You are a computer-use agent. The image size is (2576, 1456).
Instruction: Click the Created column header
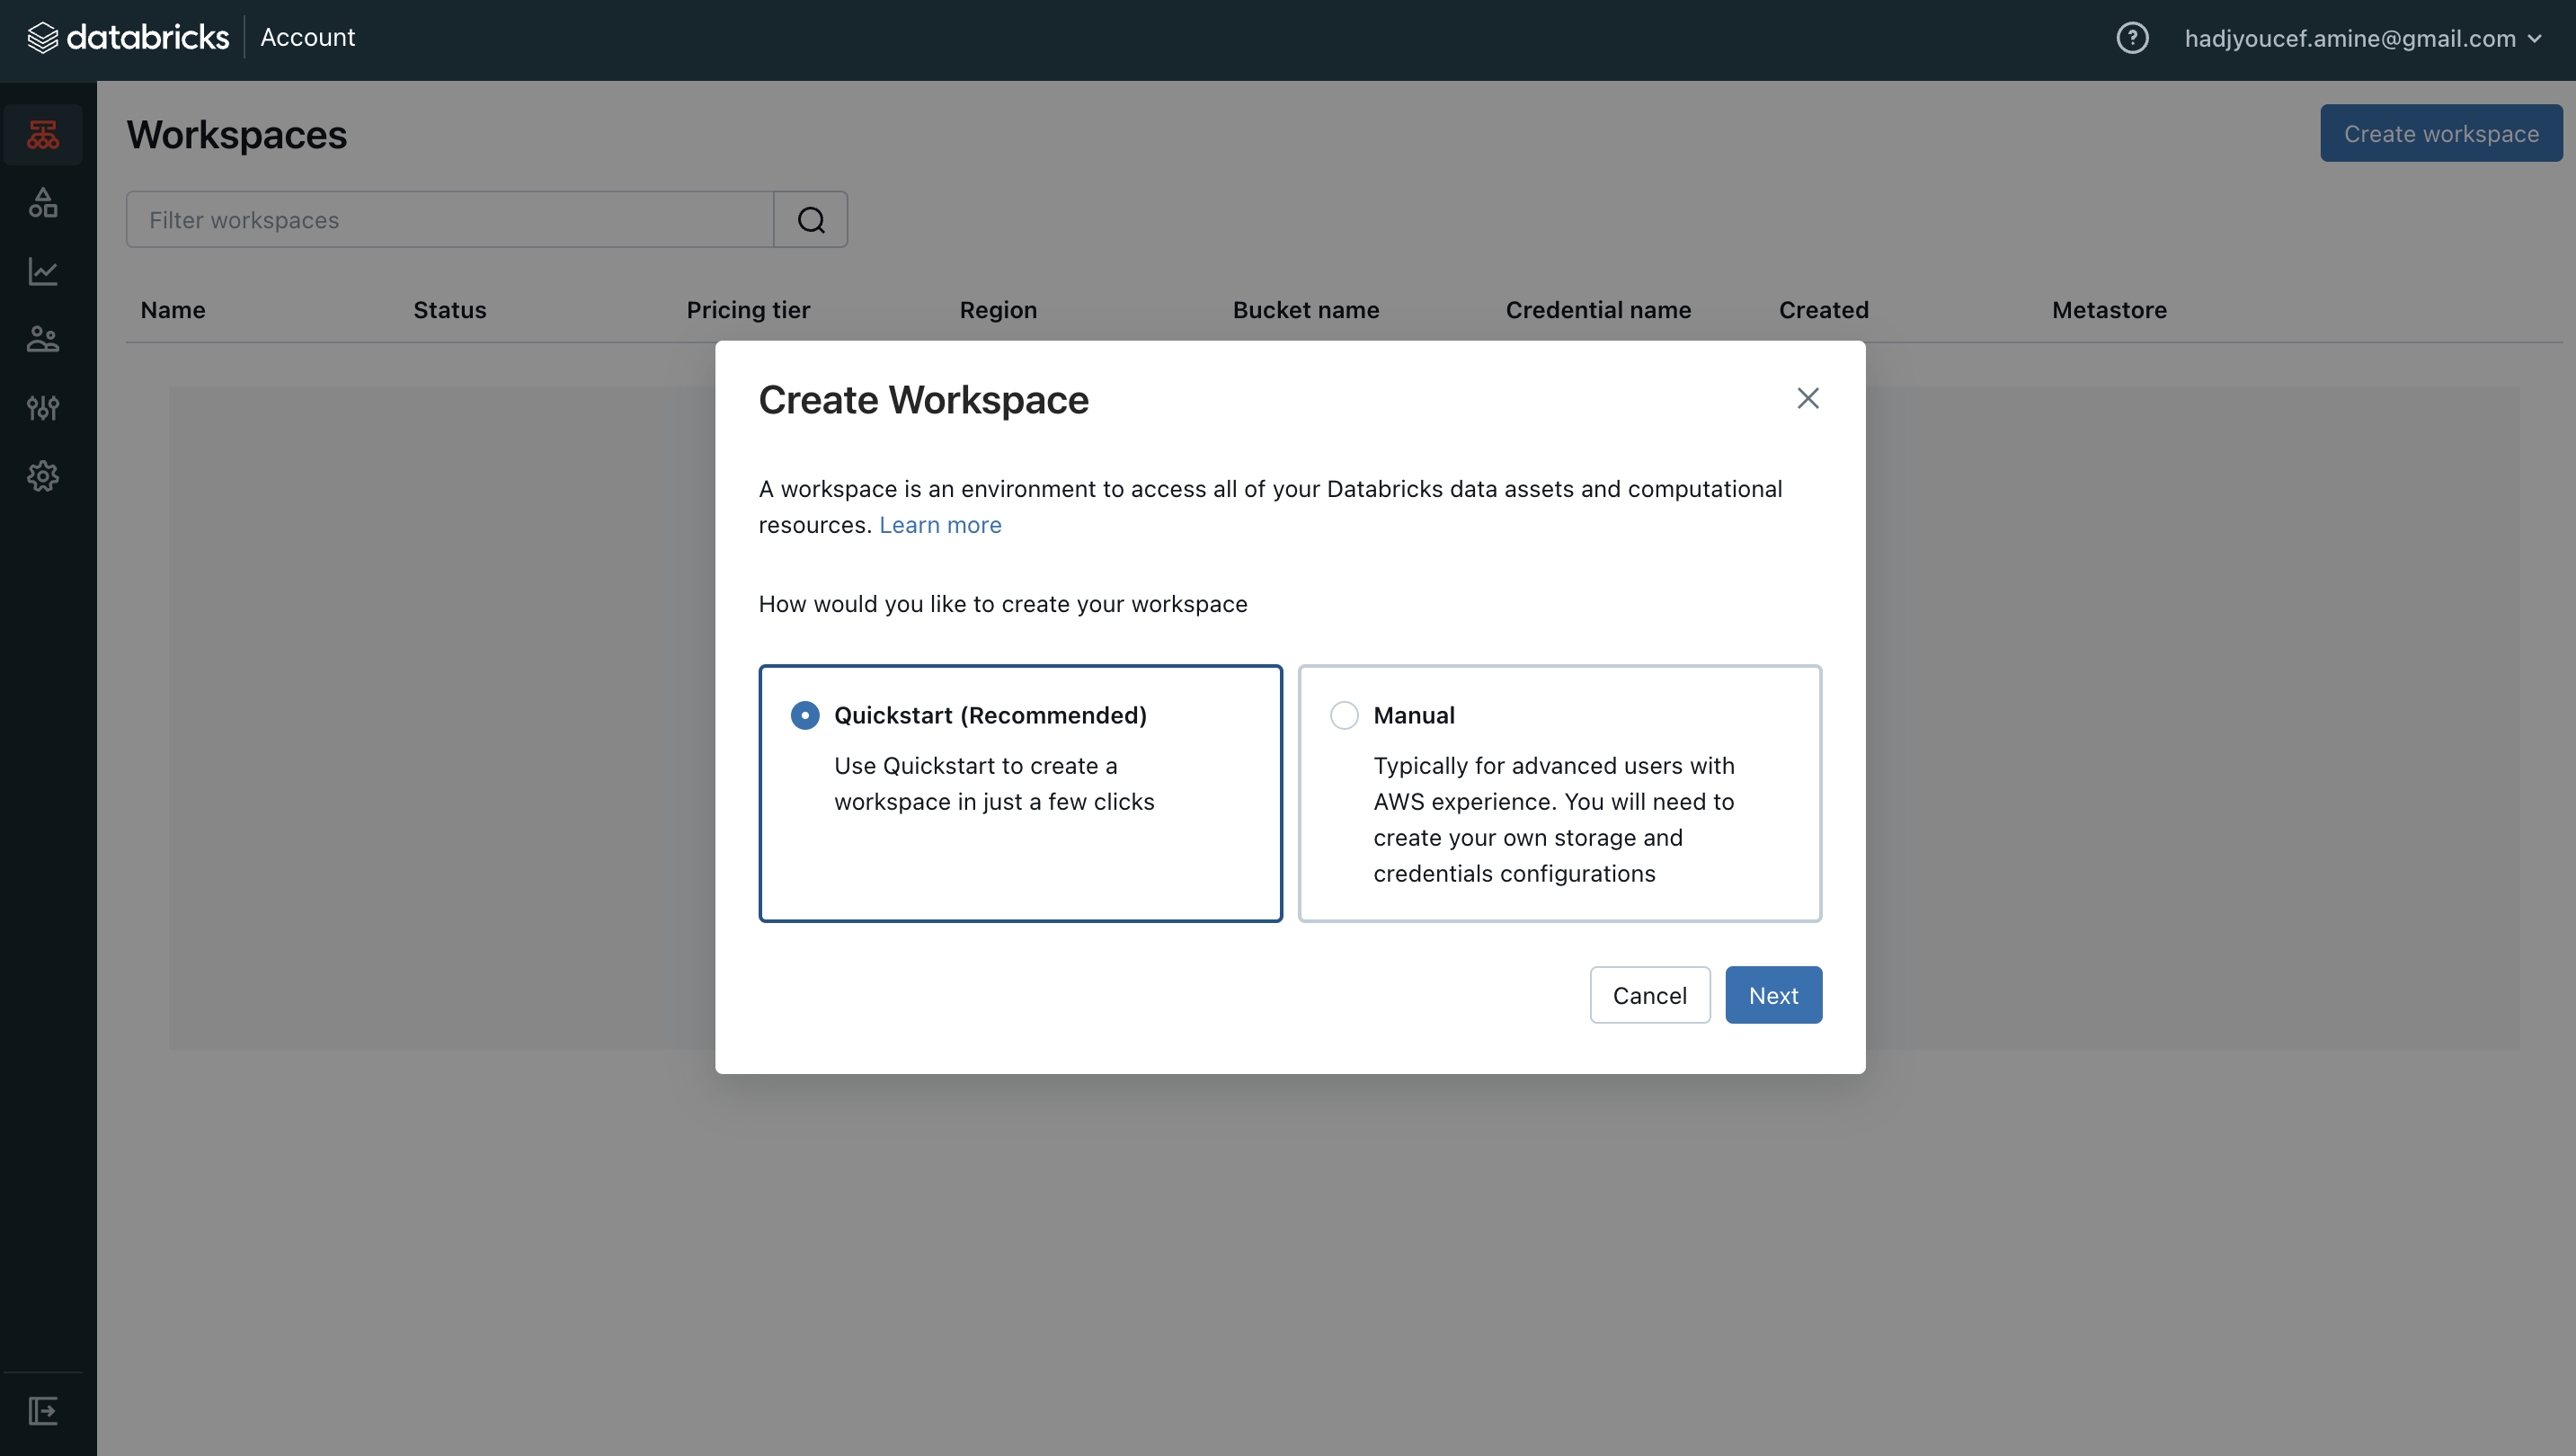[x=1823, y=310]
